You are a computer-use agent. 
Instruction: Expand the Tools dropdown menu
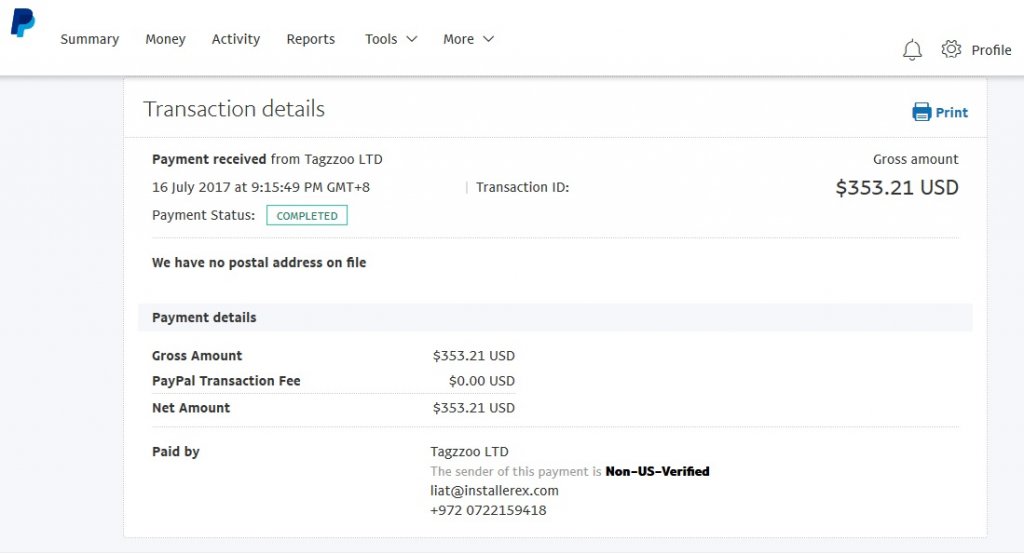coord(391,39)
